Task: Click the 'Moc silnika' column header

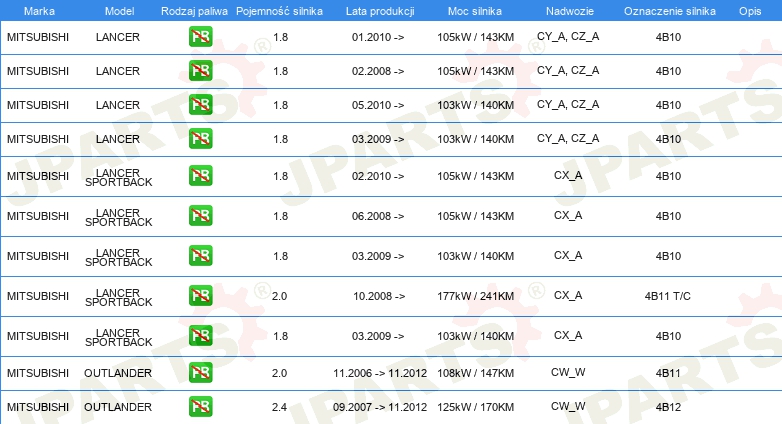Action: tap(475, 11)
